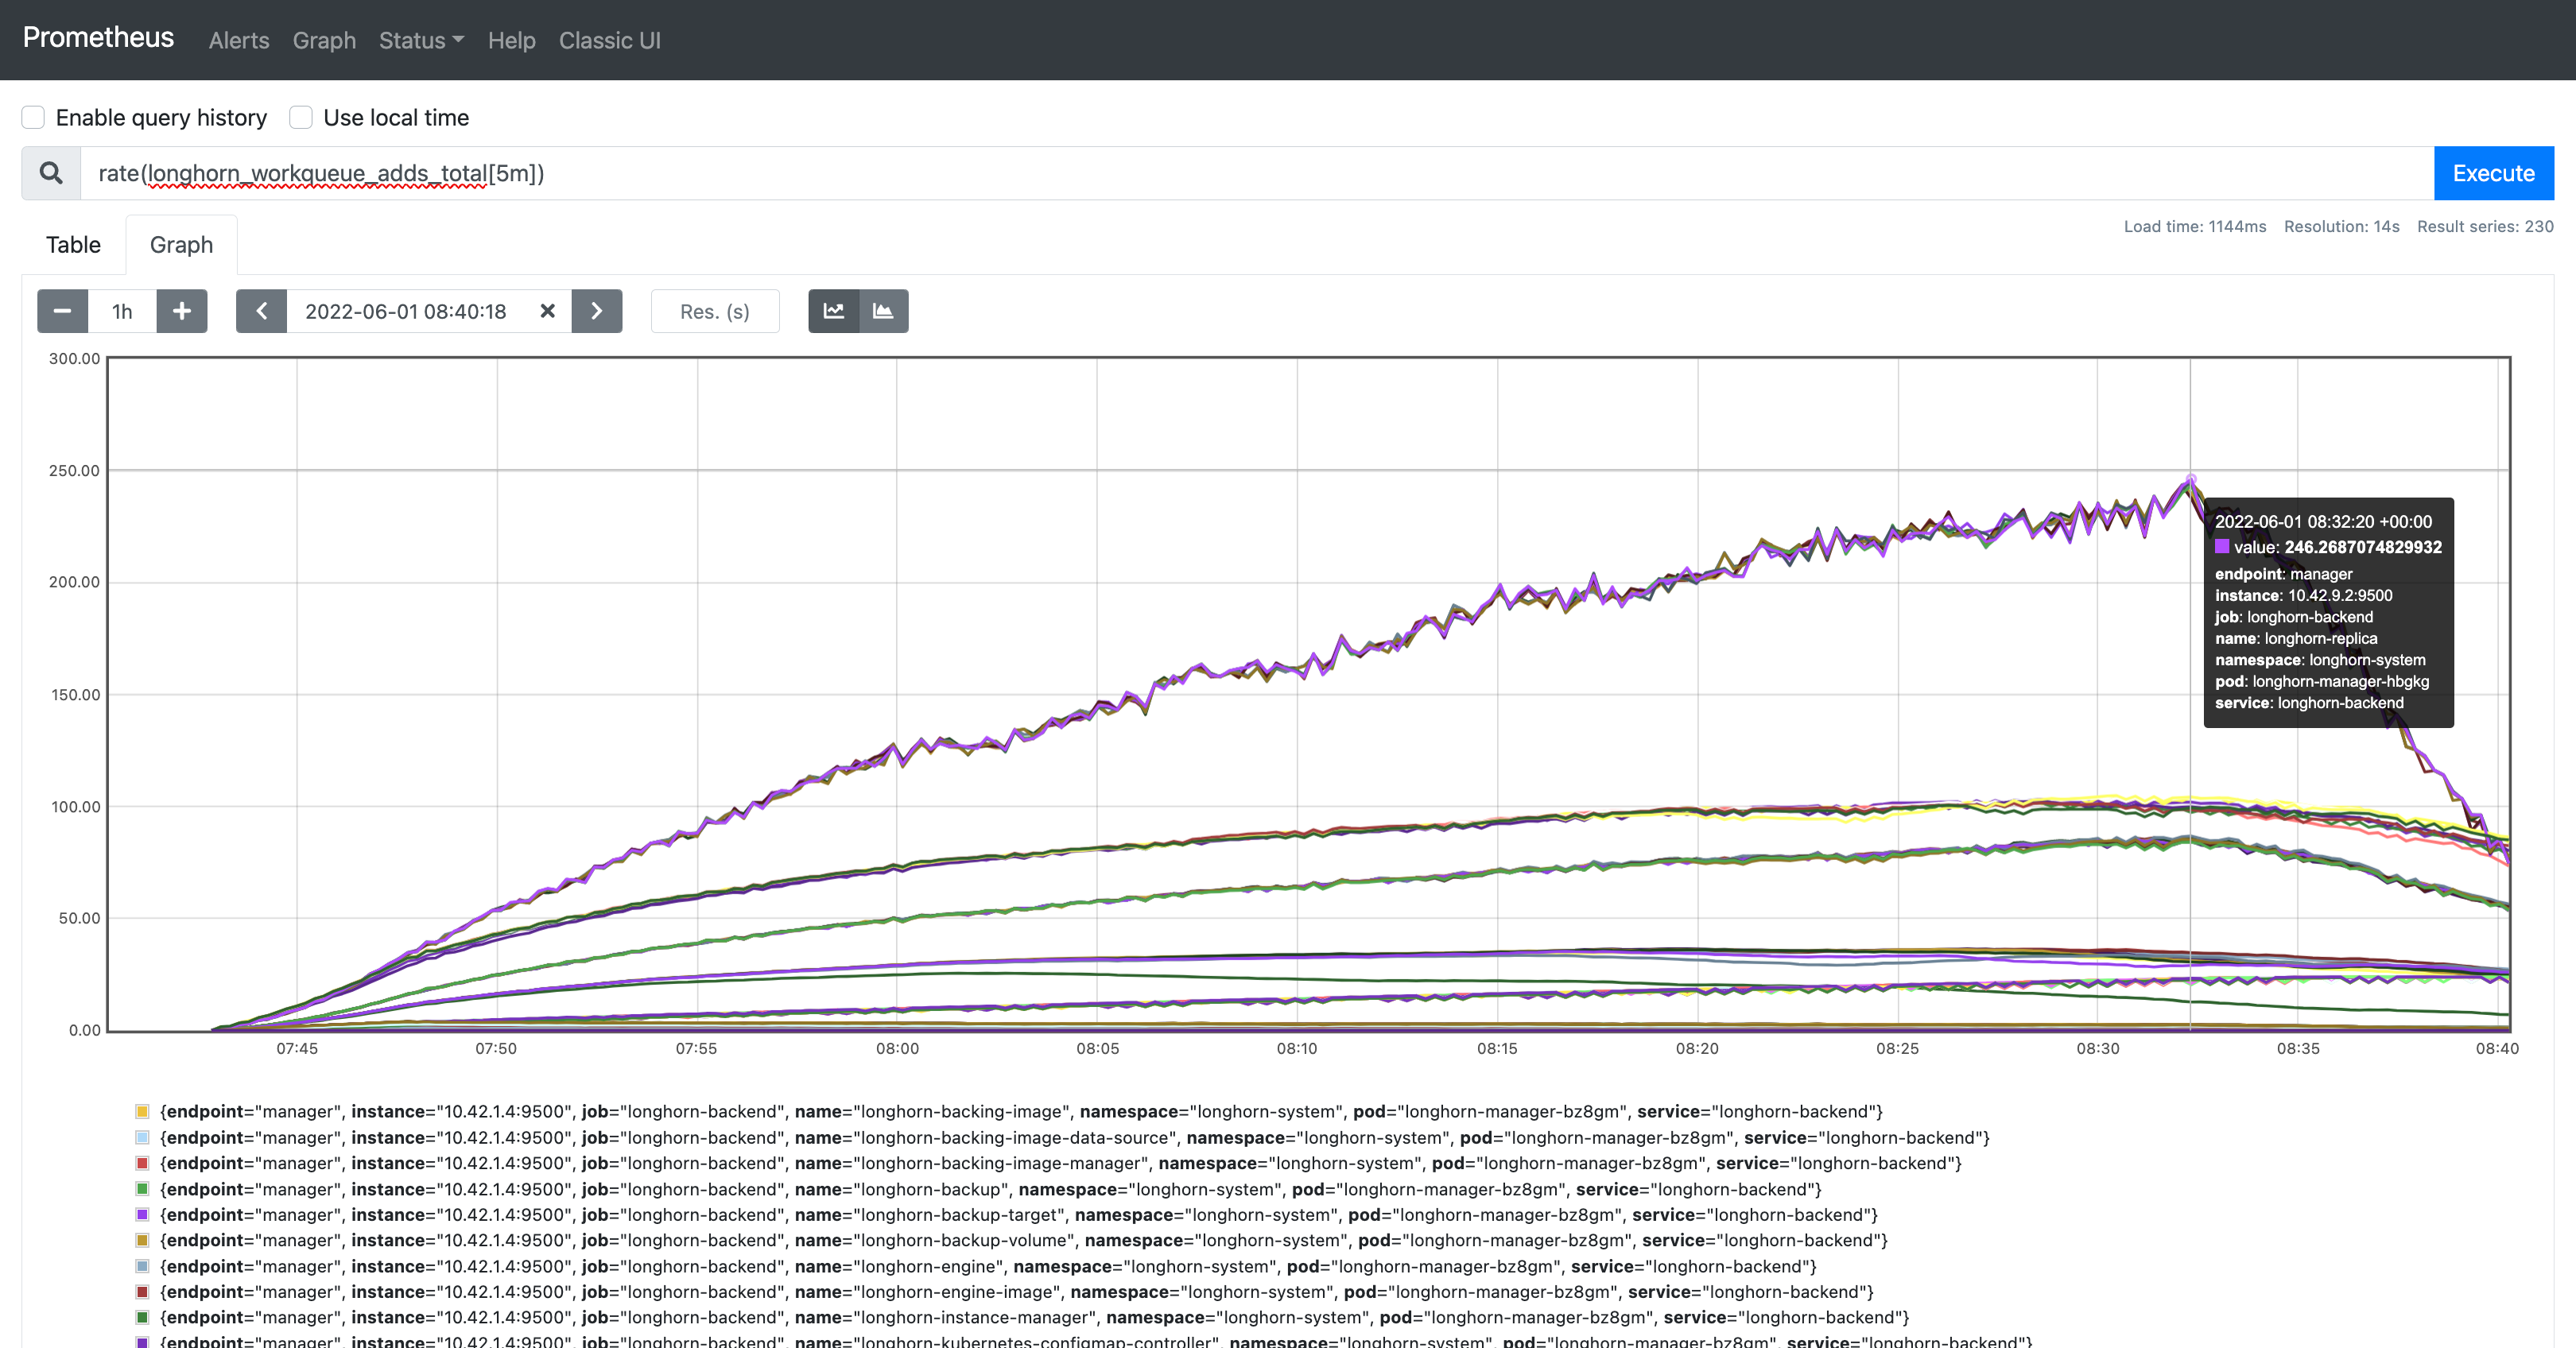Viewport: 2576px width, 1348px height.
Task: Open the Classic UI link
Action: coord(610,40)
